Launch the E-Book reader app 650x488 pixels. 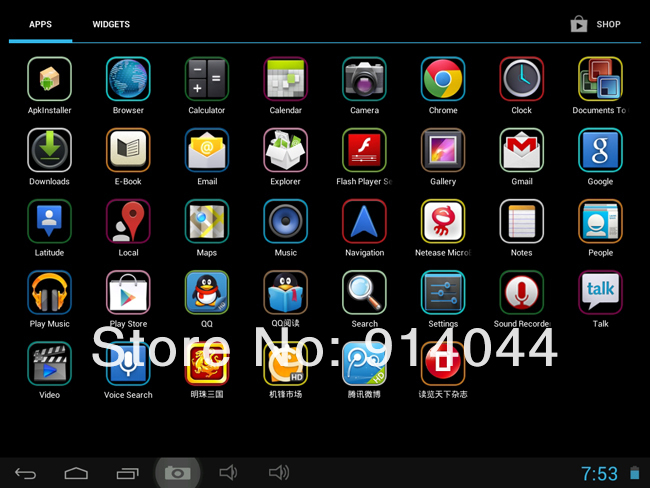tap(128, 150)
